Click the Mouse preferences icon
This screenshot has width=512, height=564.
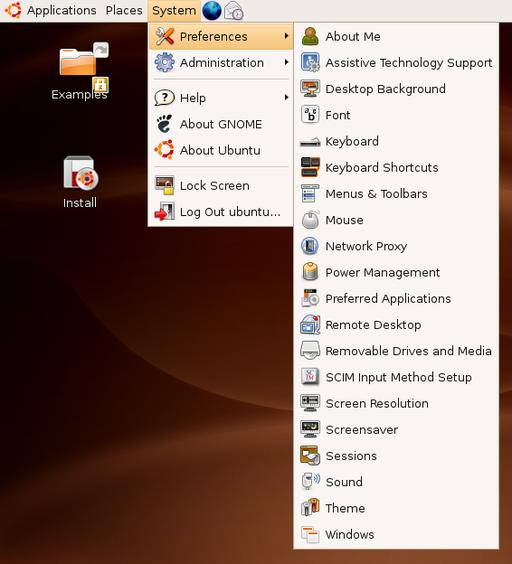coord(310,220)
